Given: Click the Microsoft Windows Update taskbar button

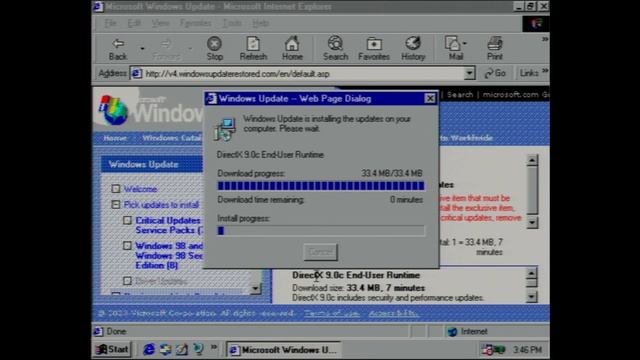Looking at the screenshot, I should [x=283, y=350].
